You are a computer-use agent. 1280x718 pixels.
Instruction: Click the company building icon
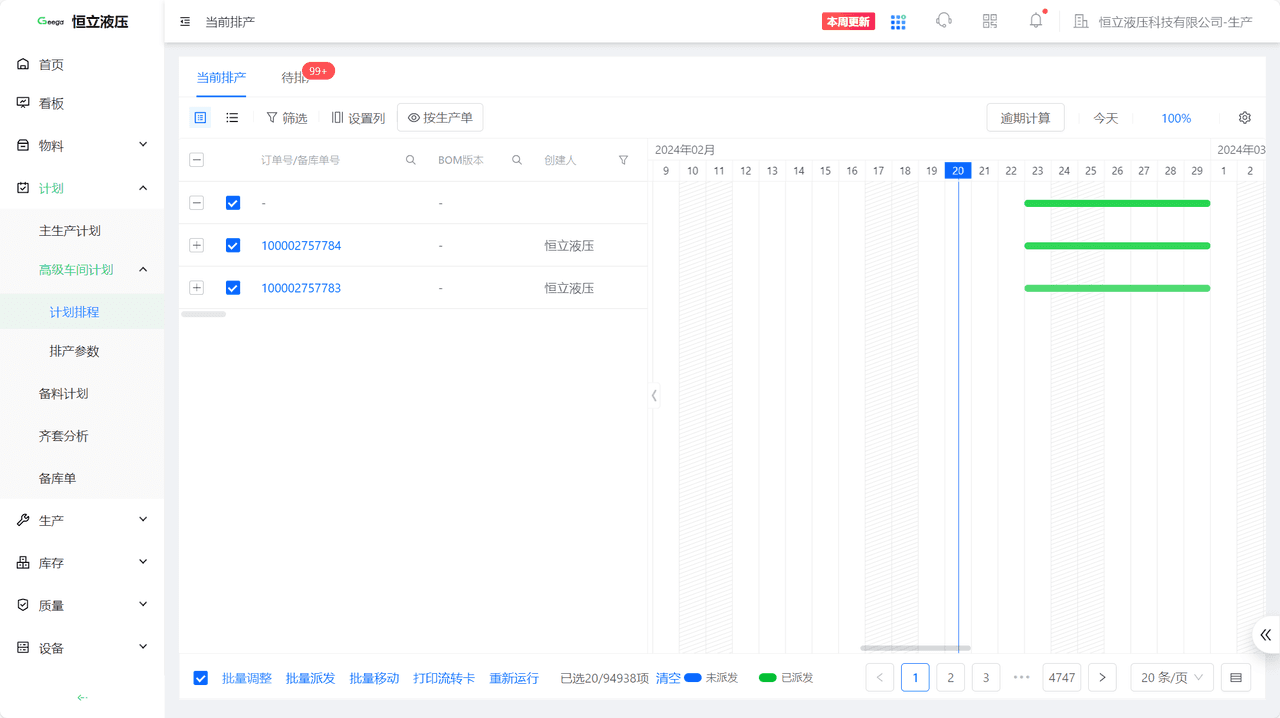pyautogui.click(x=1081, y=21)
